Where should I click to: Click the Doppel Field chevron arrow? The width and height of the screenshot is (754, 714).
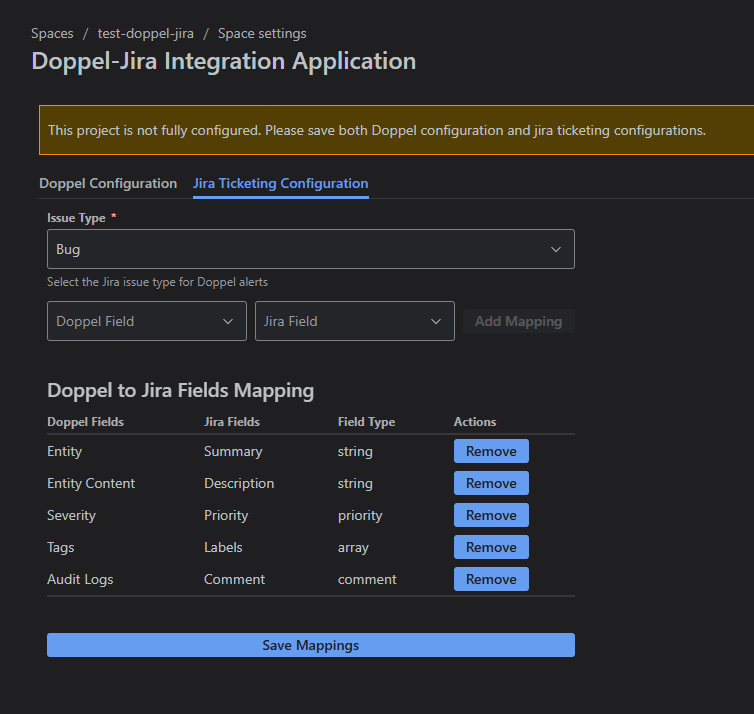coord(228,321)
